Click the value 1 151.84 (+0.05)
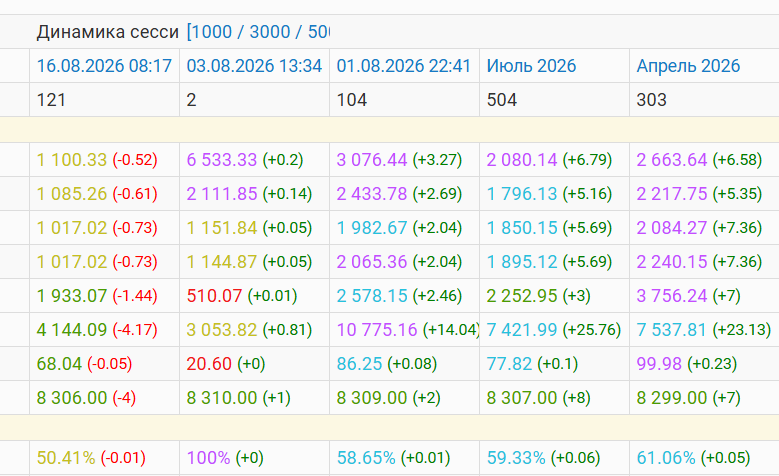Screen dimensions: 779x476 [x=249, y=228]
